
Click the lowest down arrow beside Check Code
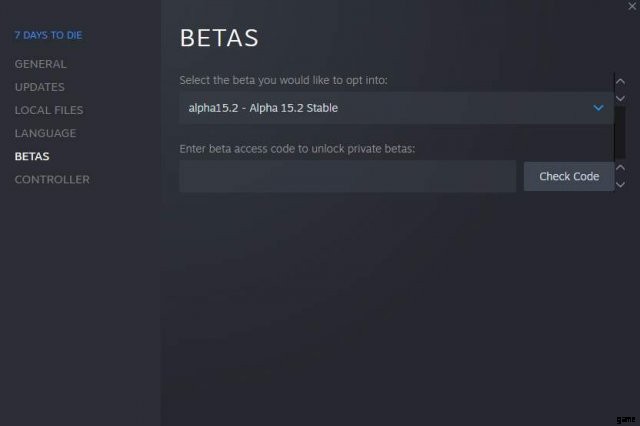click(x=620, y=185)
